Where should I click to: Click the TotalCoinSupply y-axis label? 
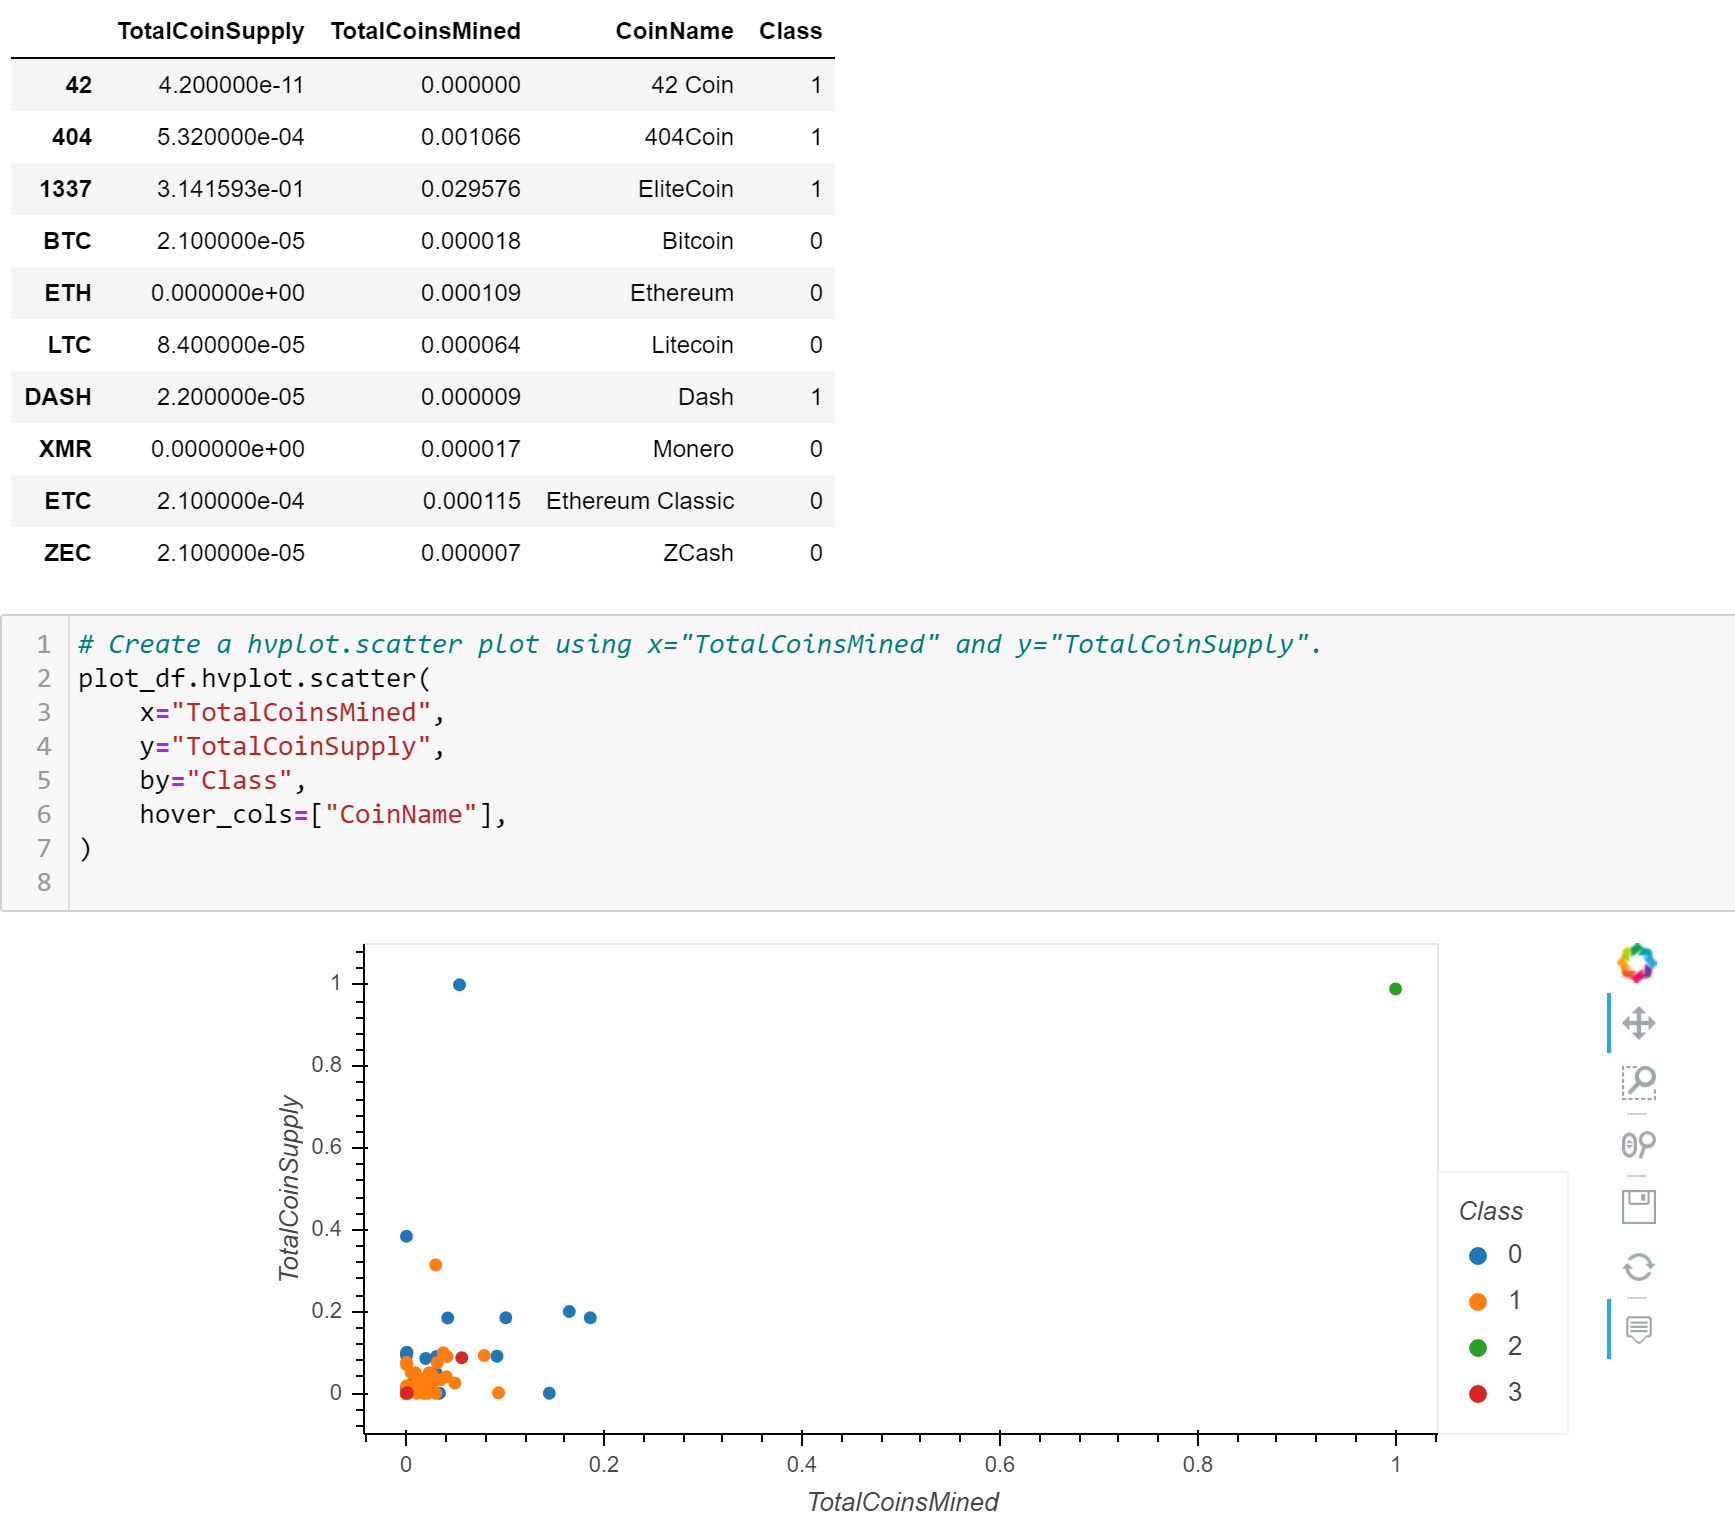point(289,1187)
